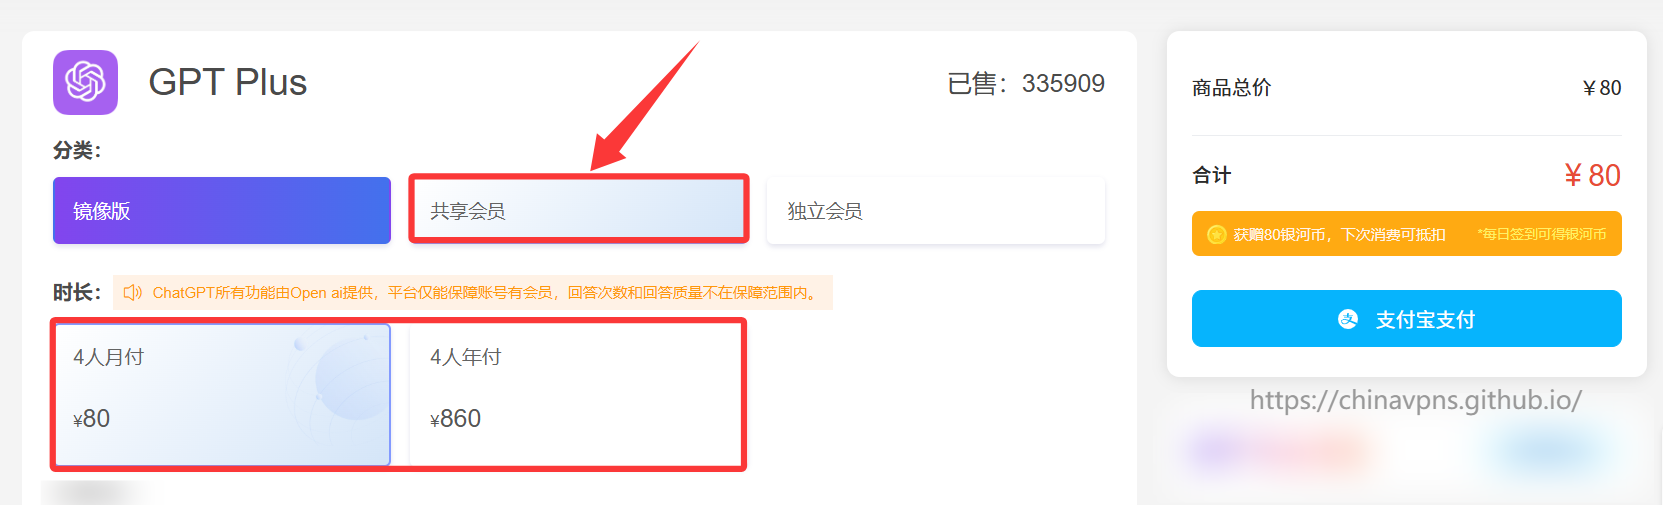Click the ChatGPT disclaimer notice text
Screen dimensions: 1663x505
point(486,293)
